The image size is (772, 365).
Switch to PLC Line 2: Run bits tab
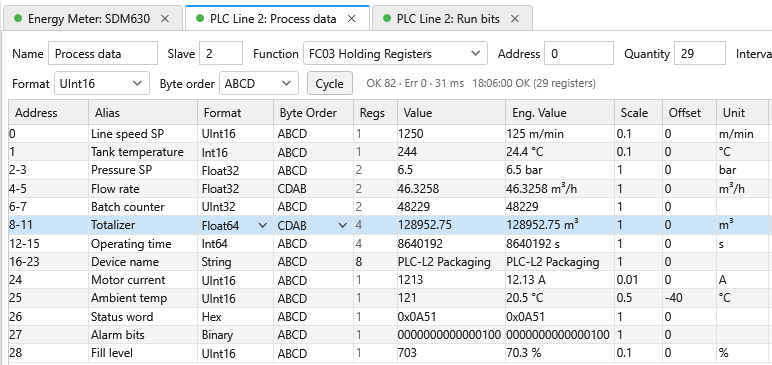click(x=452, y=19)
